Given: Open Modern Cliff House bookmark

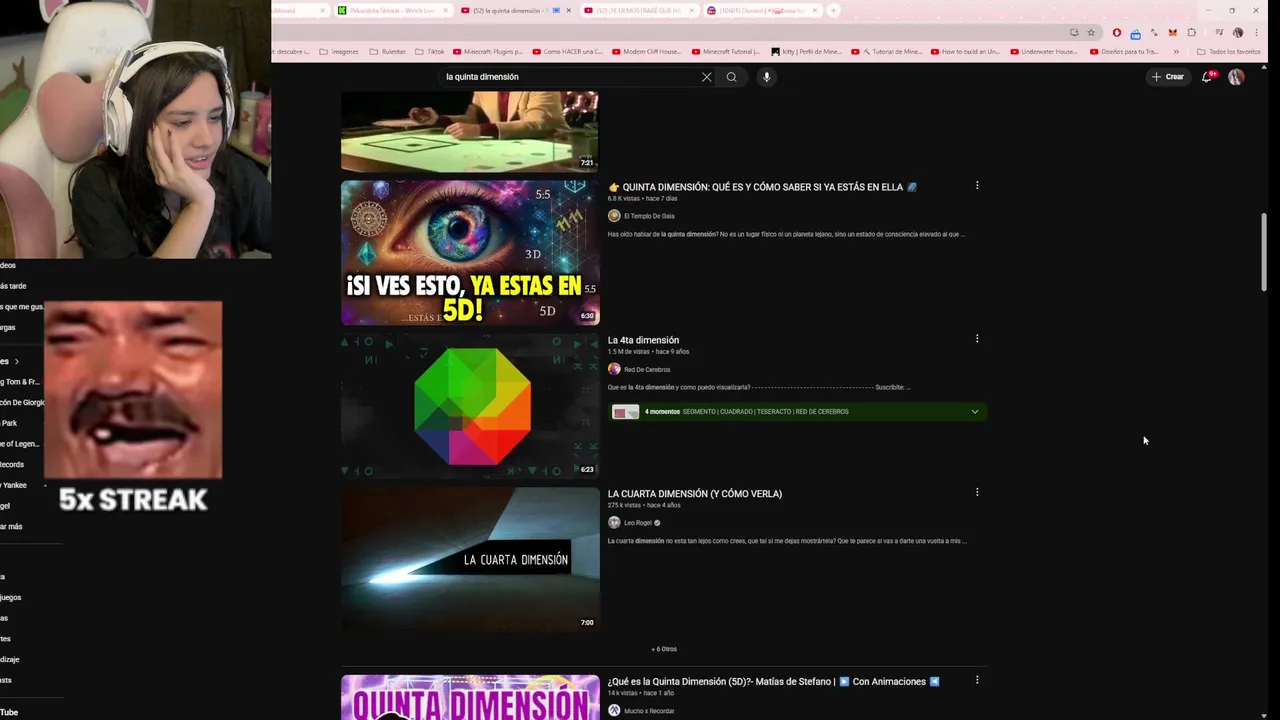Looking at the screenshot, I should (x=647, y=51).
